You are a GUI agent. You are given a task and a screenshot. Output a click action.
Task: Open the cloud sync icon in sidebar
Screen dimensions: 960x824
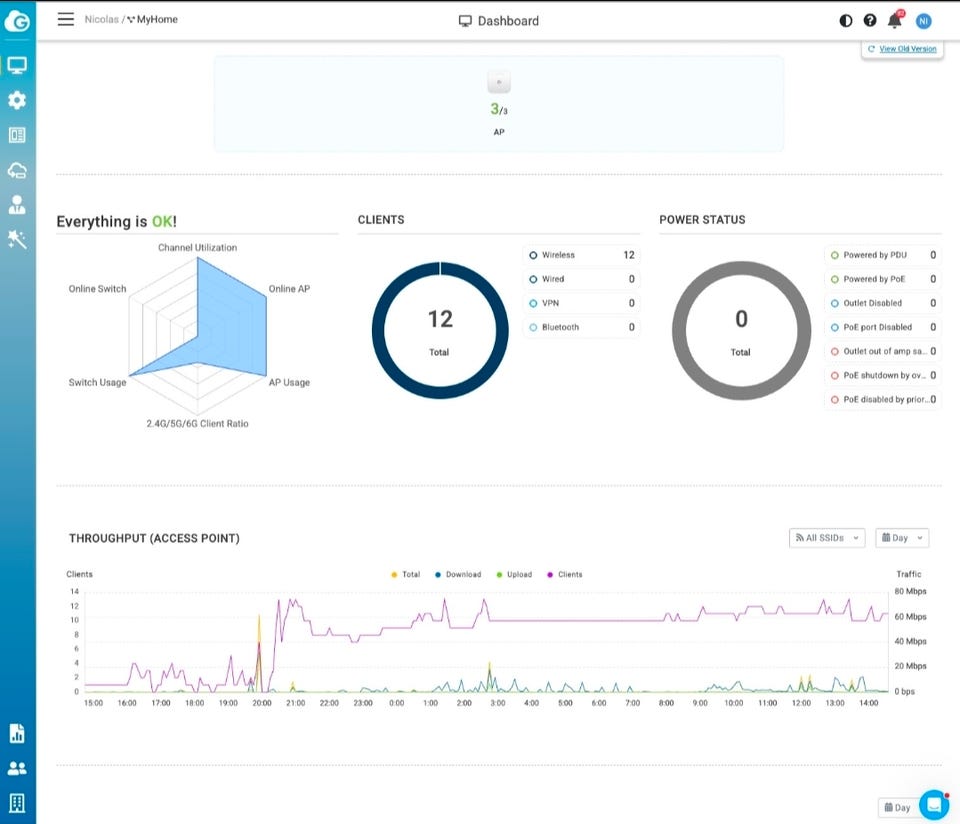point(17,170)
